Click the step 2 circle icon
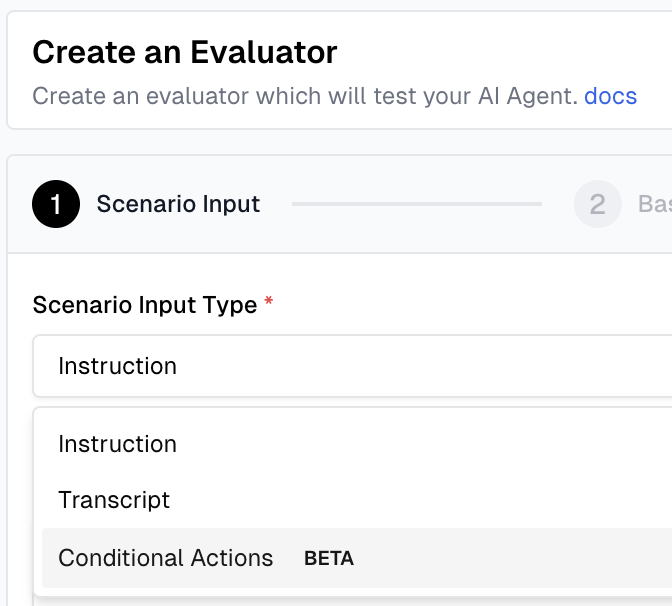Image resolution: width=672 pixels, height=606 pixels. (x=597, y=204)
